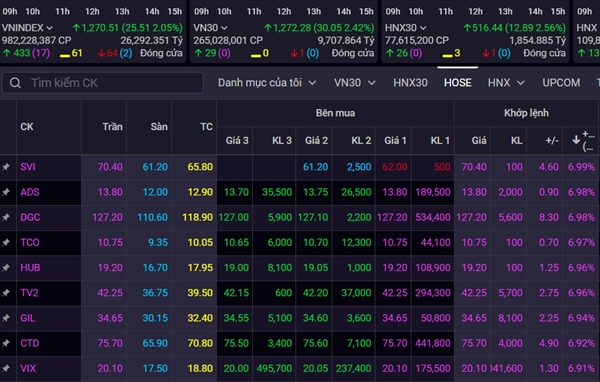This screenshot has height=382, width=600.
Task: Toggle the pin for DGC stock
Action: coord(6,217)
